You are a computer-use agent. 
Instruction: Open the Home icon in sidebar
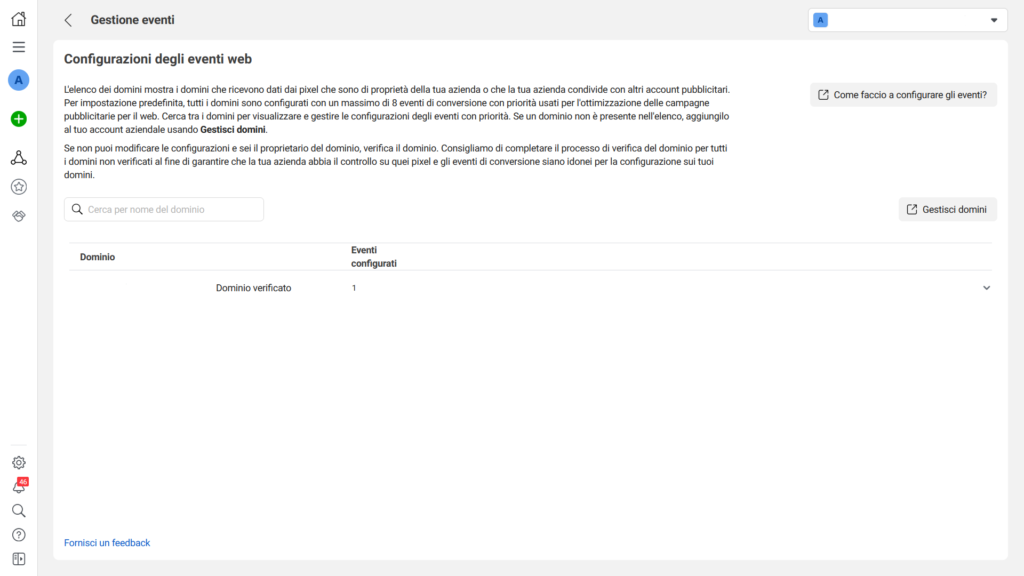click(18, 19)
